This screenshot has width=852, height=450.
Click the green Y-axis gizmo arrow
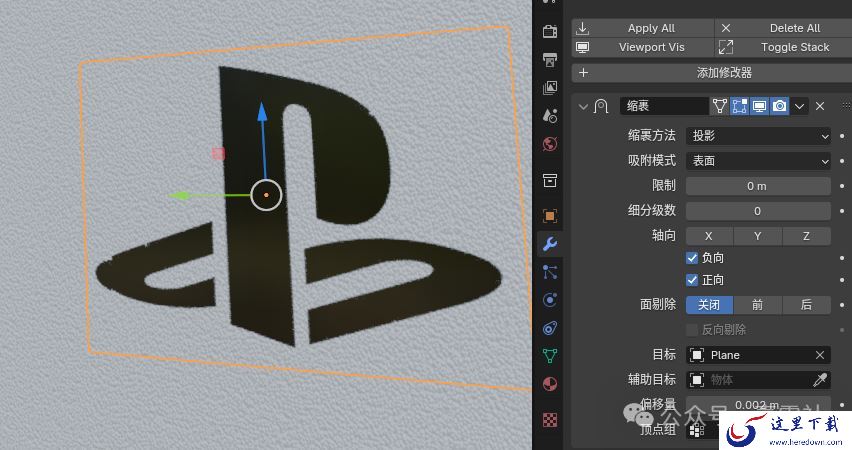179,196
